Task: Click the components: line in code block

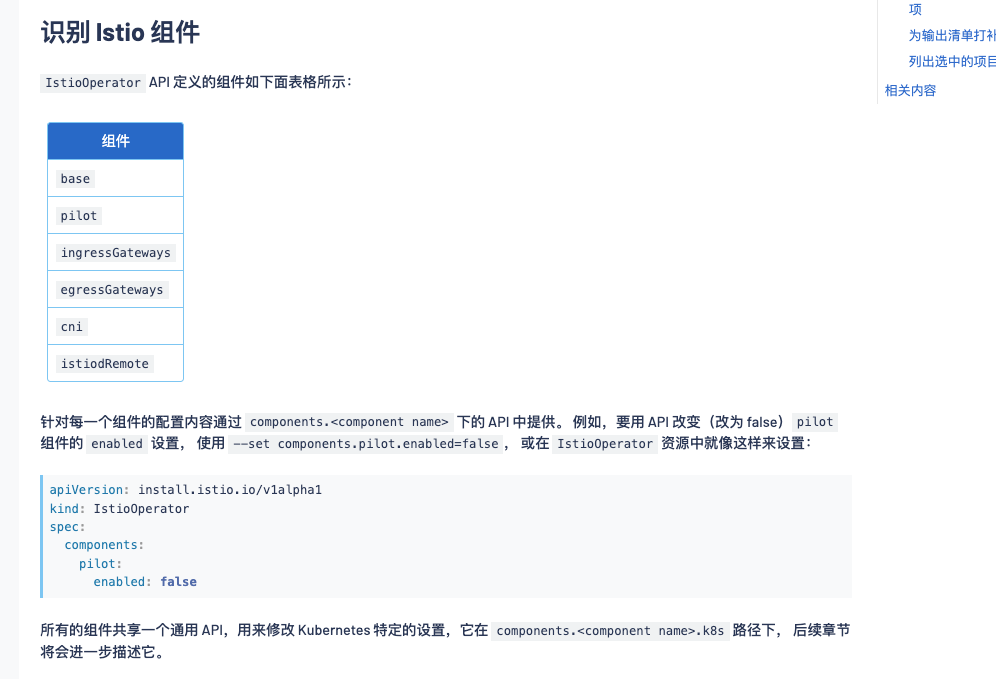Action: [x=104, y=545]
